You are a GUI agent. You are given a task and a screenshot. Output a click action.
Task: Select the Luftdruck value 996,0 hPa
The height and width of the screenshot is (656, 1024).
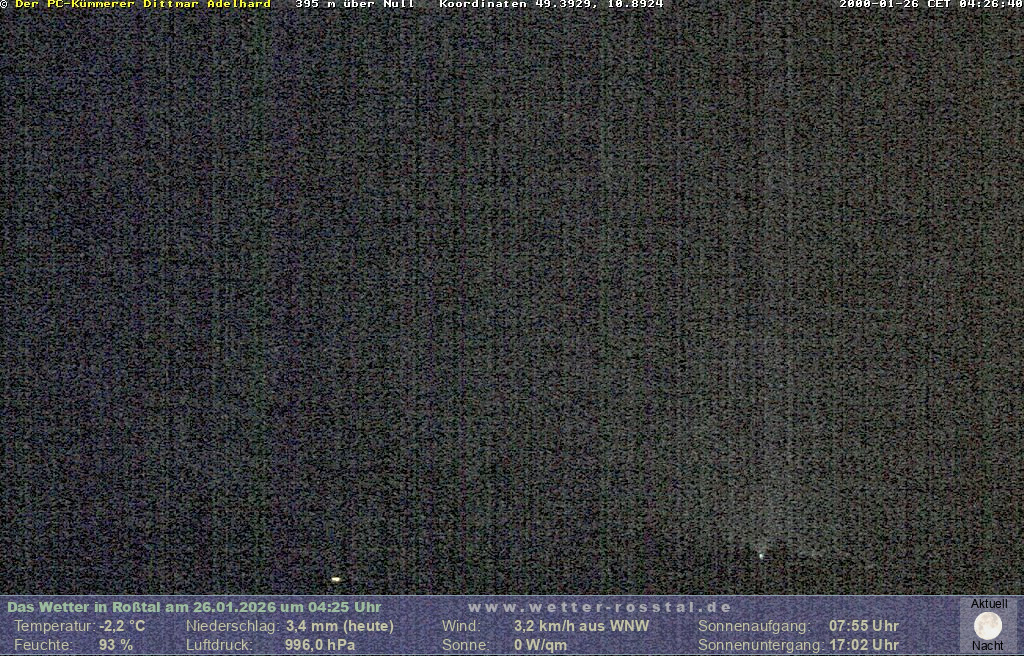click(320, 645)
